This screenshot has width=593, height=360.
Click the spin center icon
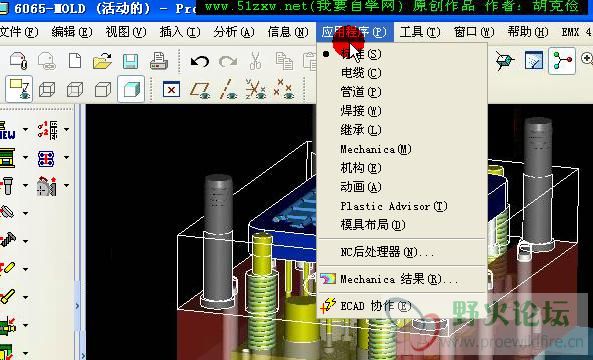[505, 61]
